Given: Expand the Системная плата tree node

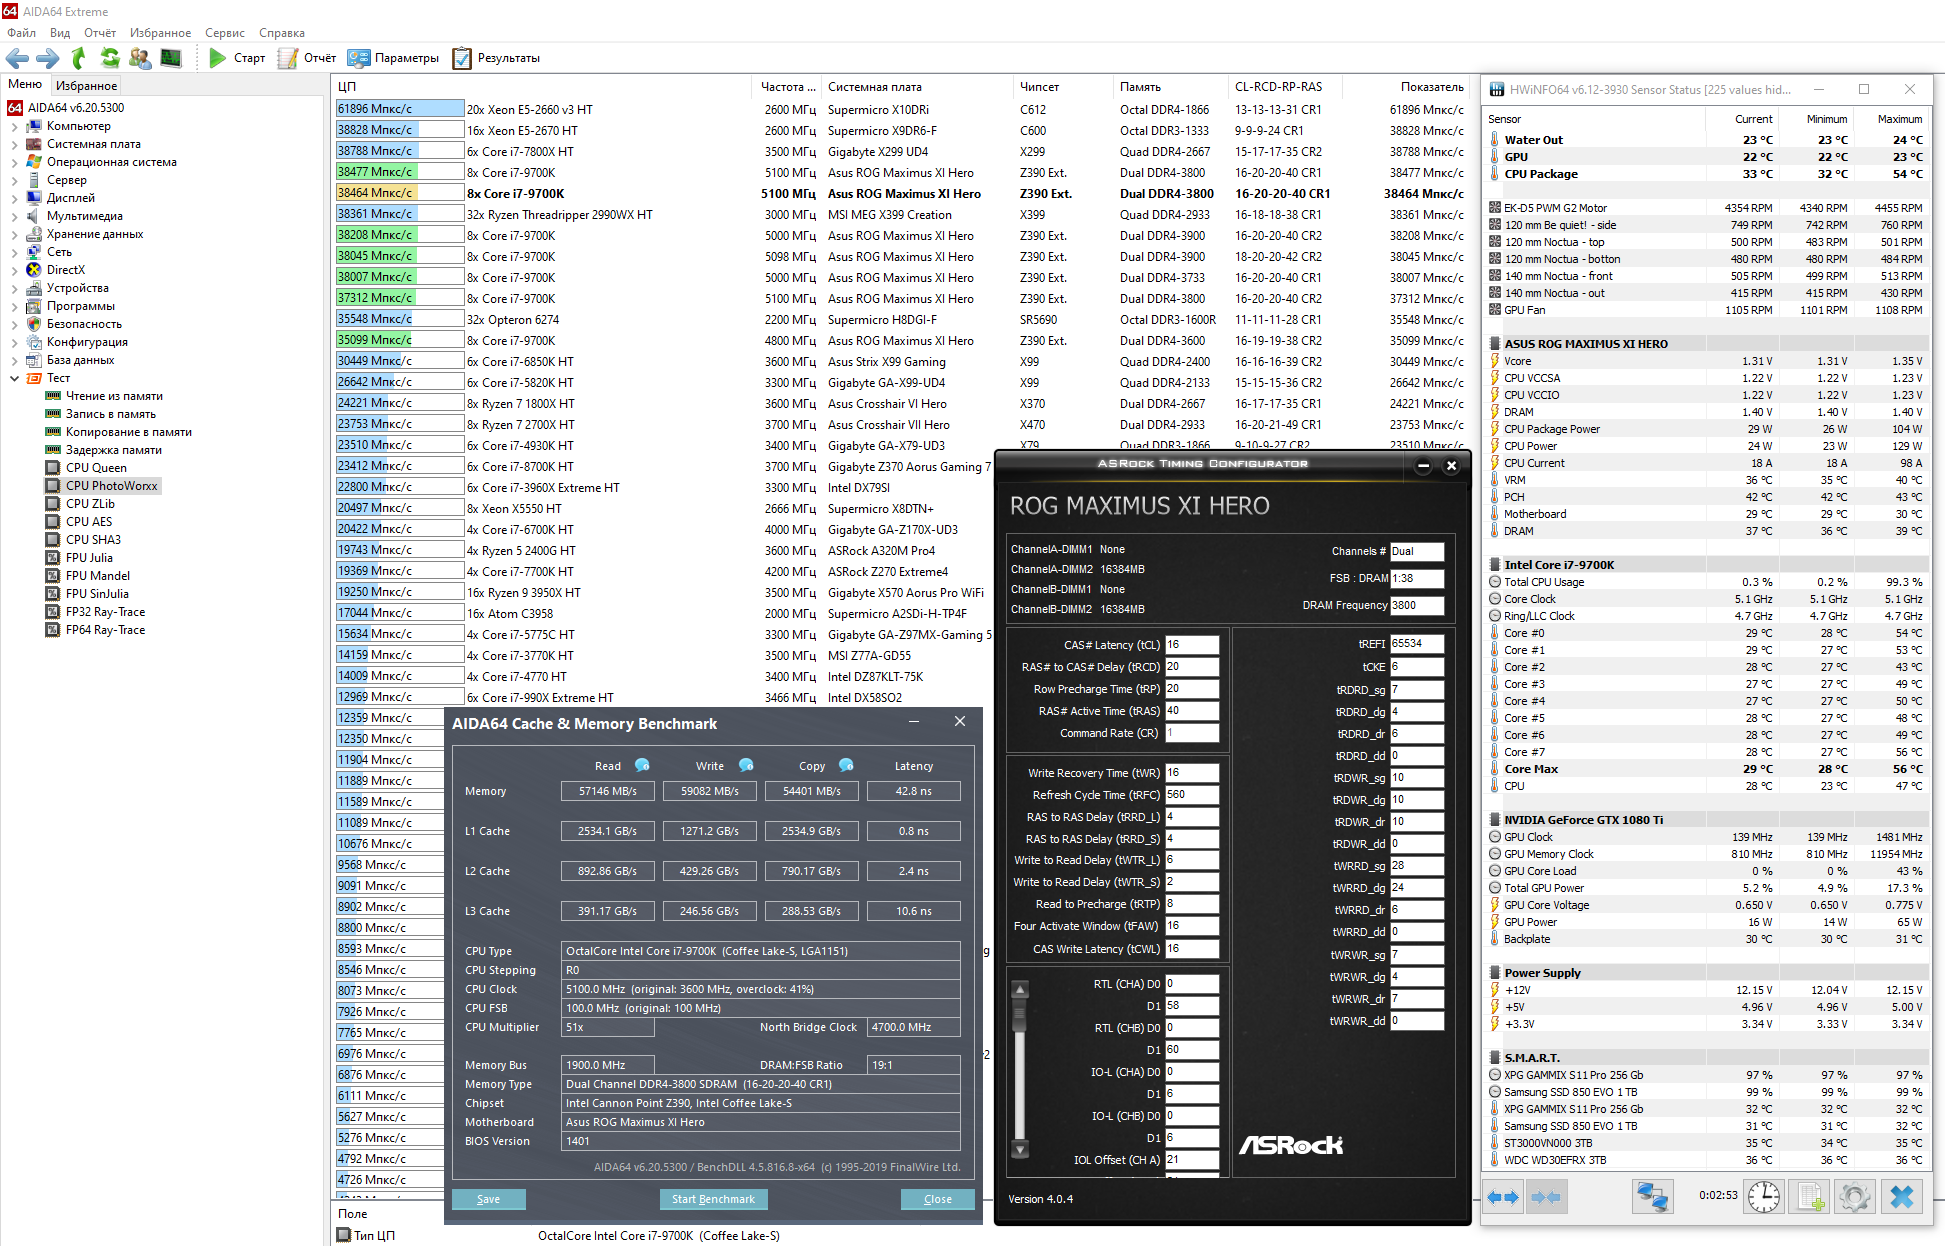Looking at the screenshot, I should tap(14, 144).
